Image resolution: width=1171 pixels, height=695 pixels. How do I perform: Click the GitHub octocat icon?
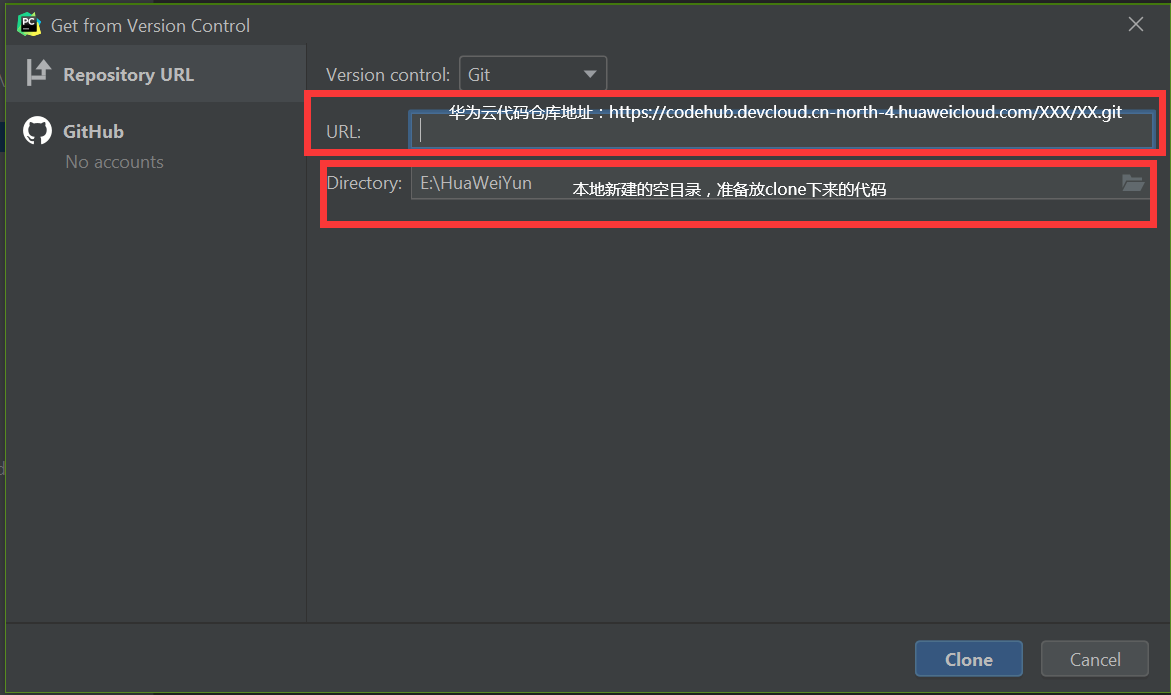[x=37, y=131]
